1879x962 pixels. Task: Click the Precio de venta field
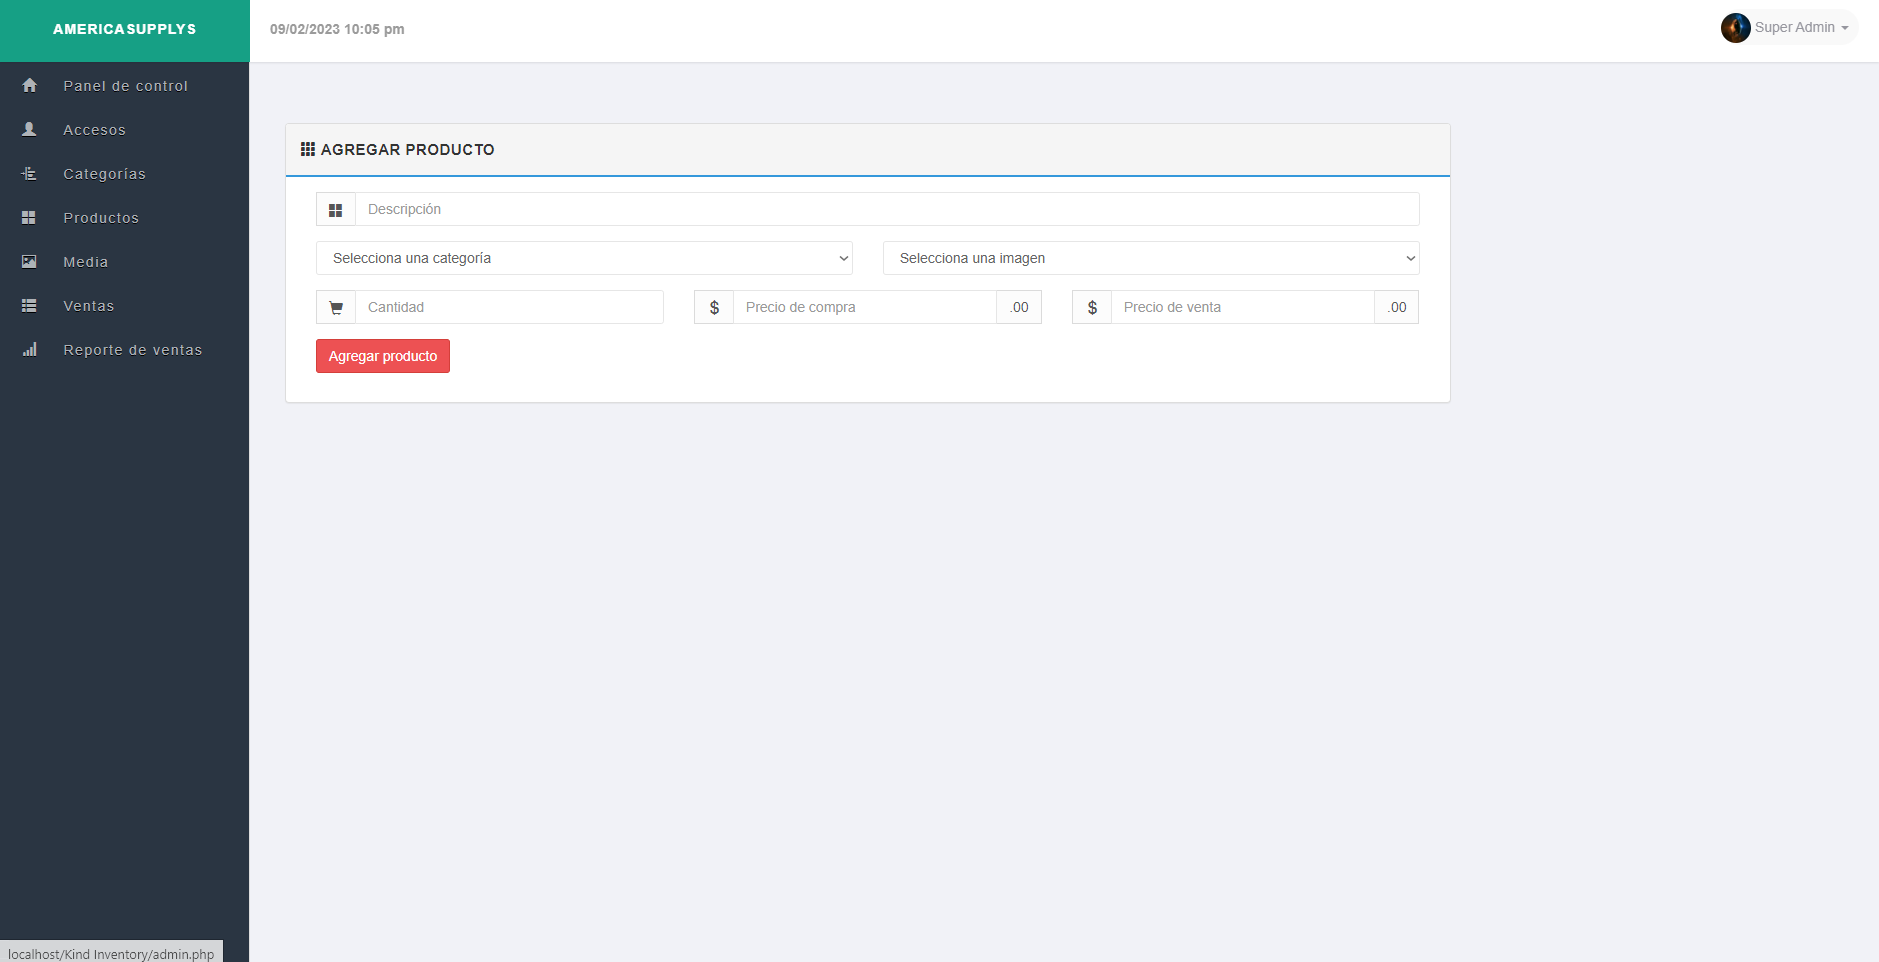pyautogui.click(x=1242, y=307)
